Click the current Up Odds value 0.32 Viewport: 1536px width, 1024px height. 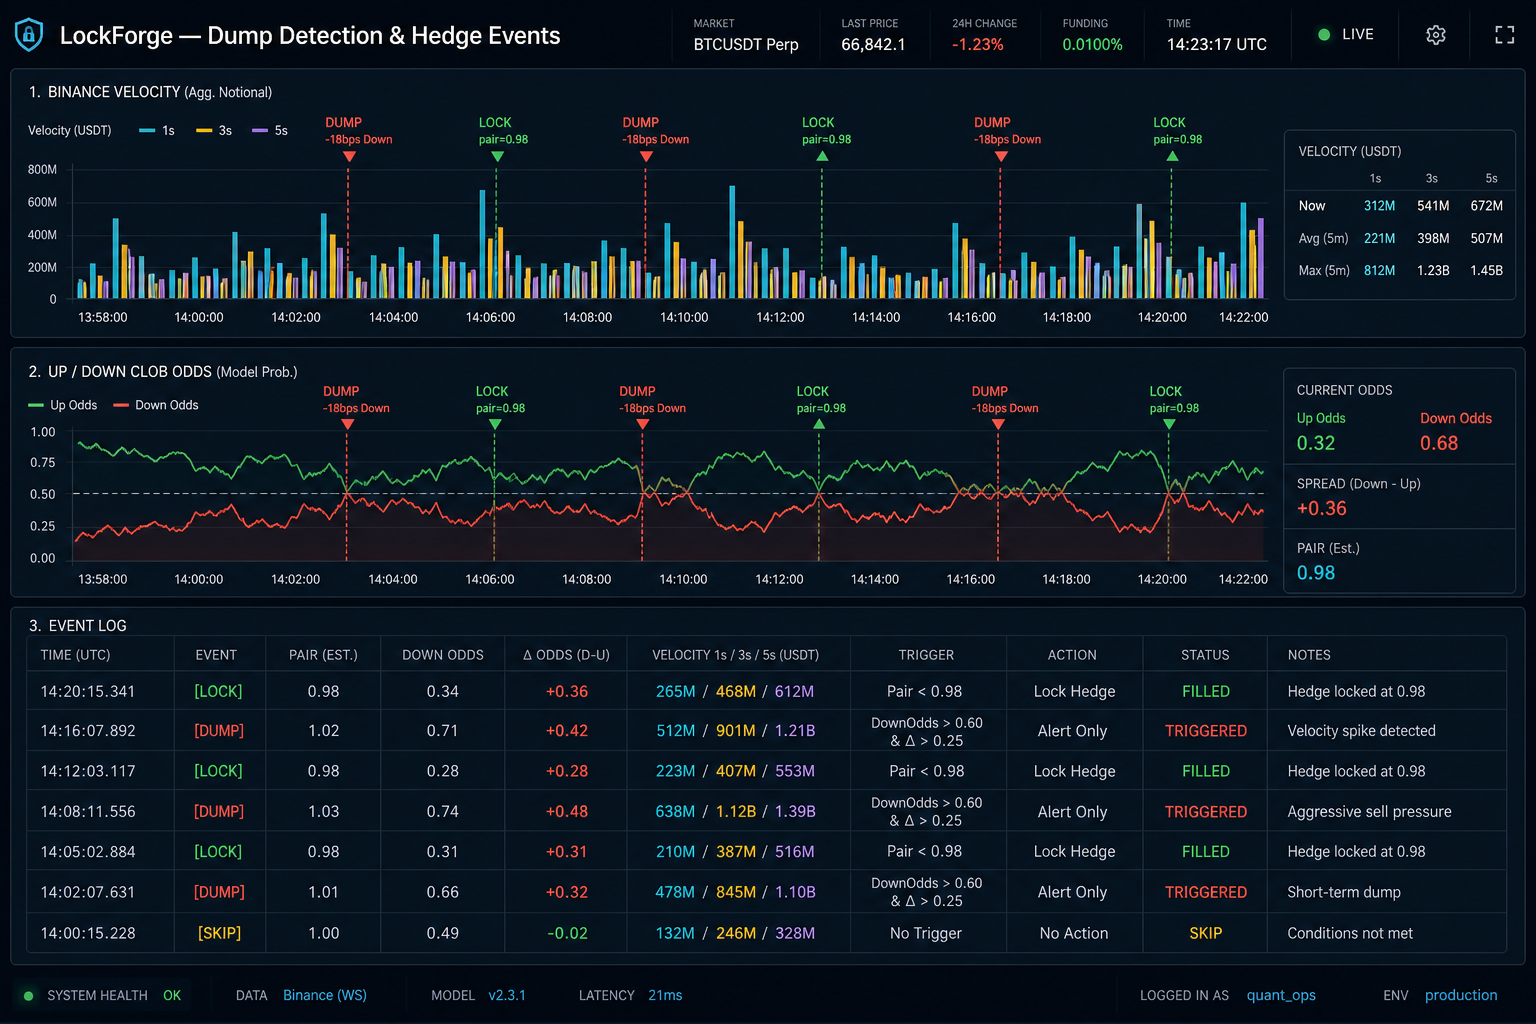[1316, 443]
